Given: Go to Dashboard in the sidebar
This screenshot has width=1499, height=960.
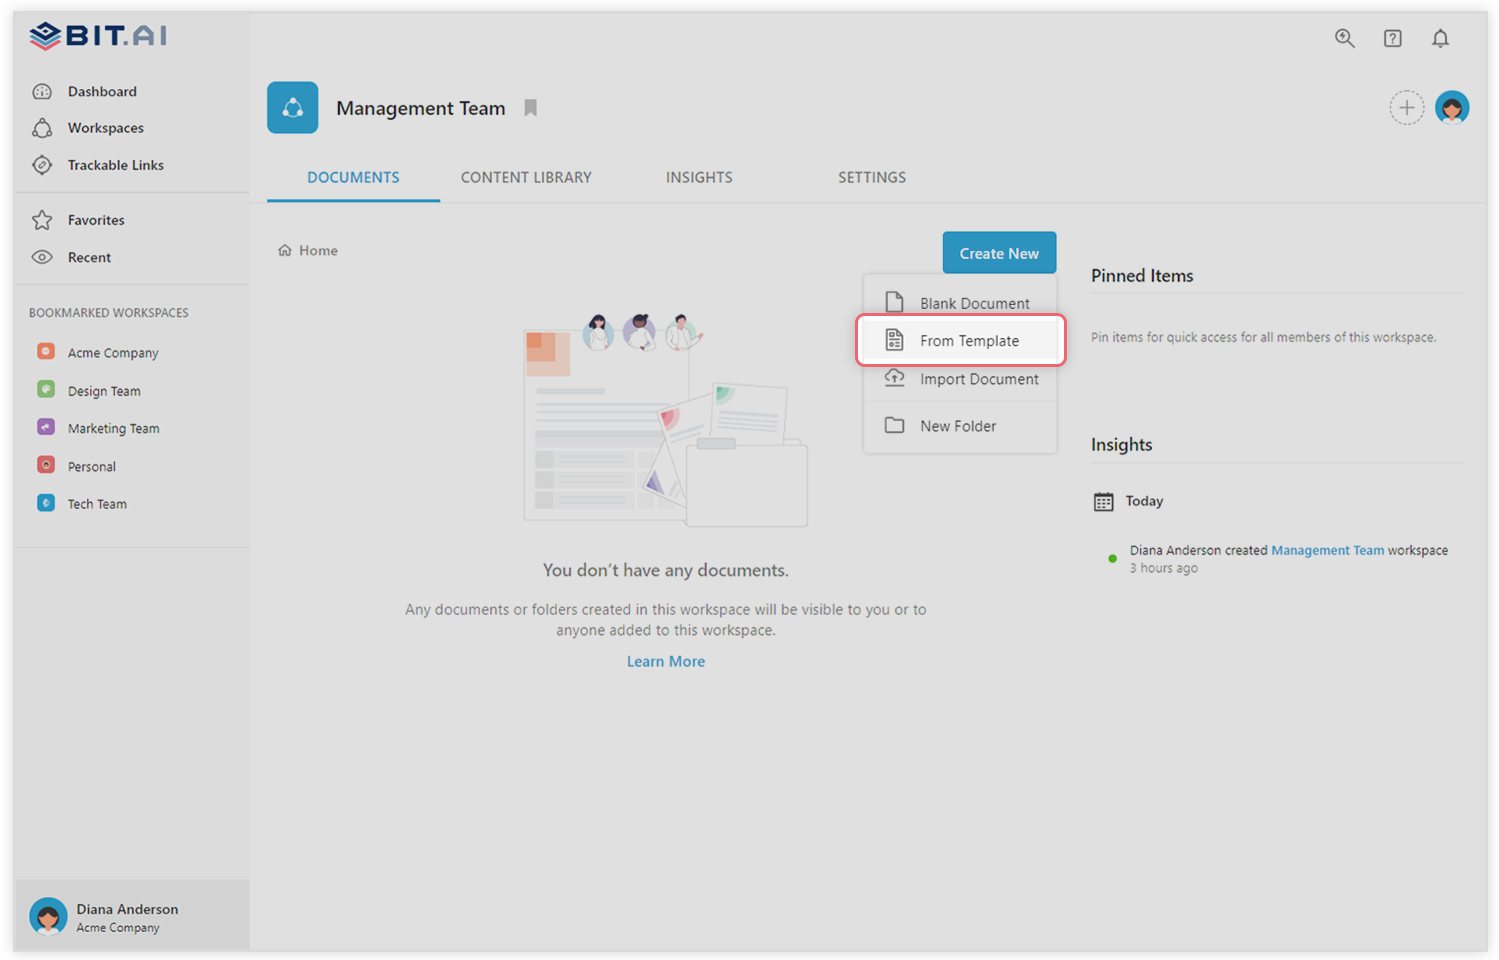Looking at the screenshot, I should point(102,91).
